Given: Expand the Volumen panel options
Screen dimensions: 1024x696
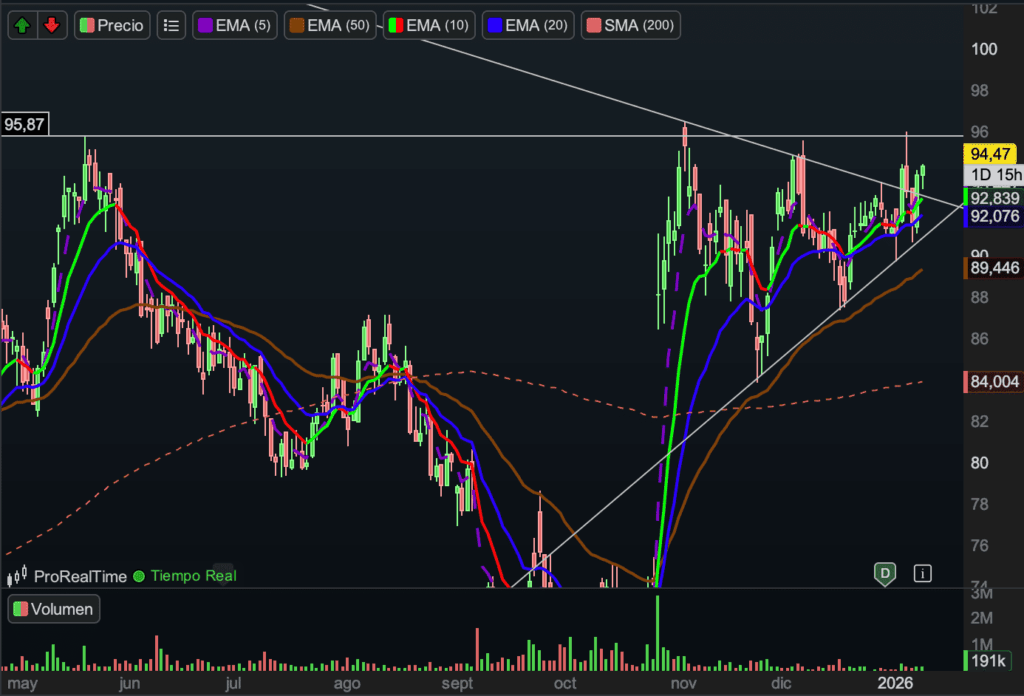Looking at the screenshot, I should 54,609.
